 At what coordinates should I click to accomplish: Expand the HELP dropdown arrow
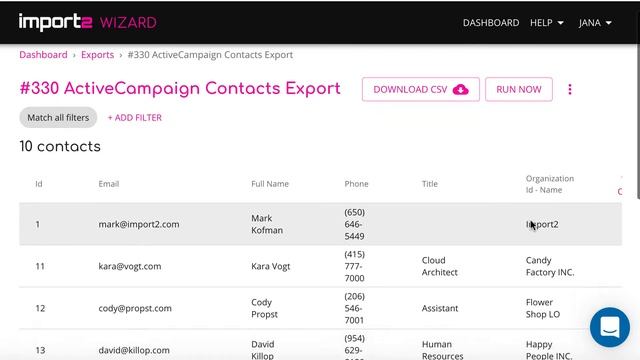(561, 23)
